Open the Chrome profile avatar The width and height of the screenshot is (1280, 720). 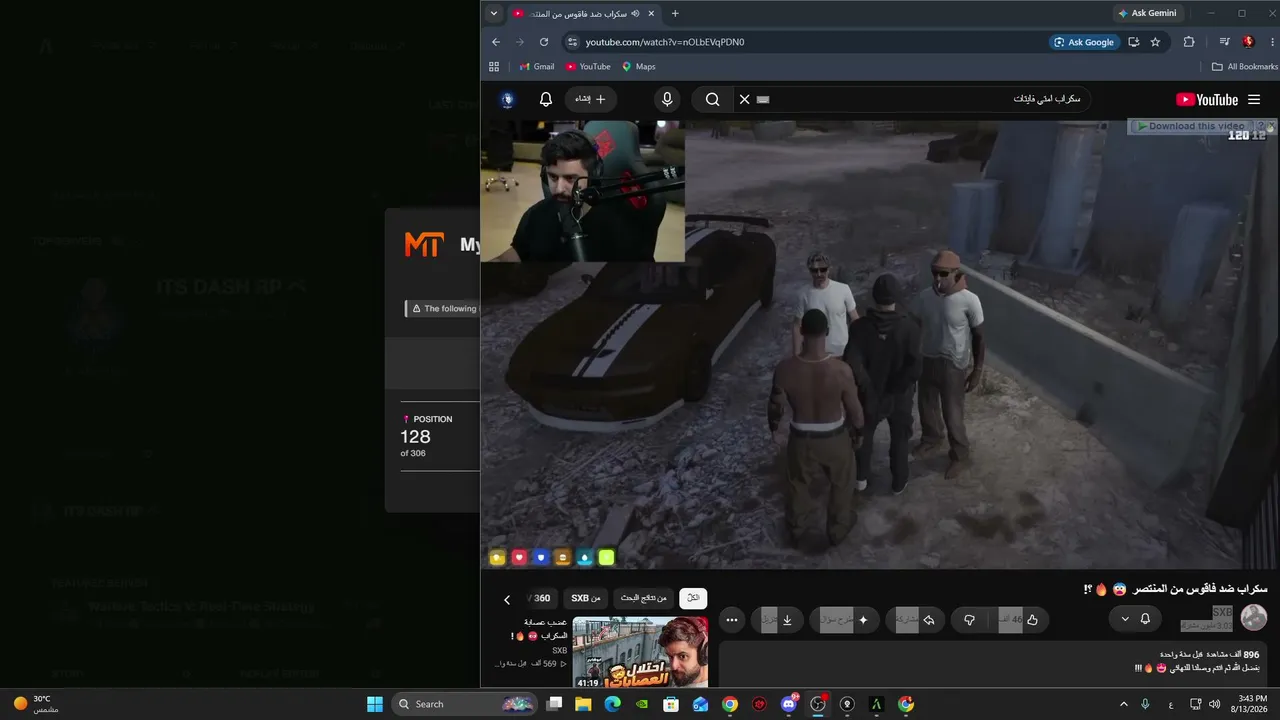tap(1248, 42)
